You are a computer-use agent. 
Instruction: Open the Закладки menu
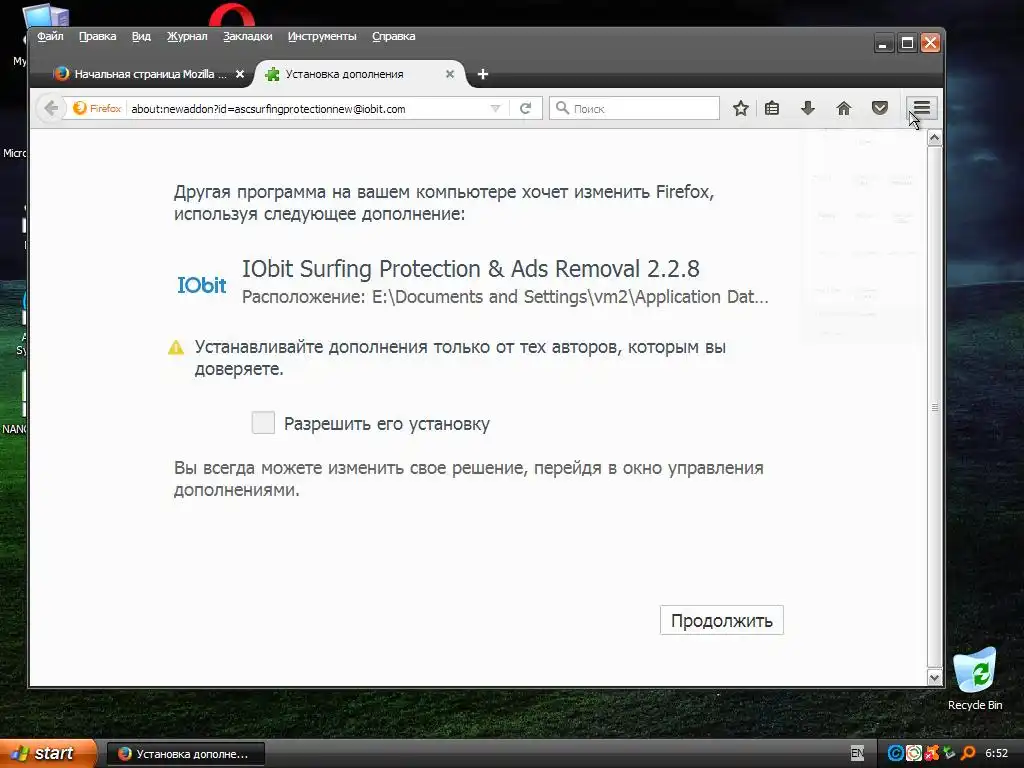248,37
